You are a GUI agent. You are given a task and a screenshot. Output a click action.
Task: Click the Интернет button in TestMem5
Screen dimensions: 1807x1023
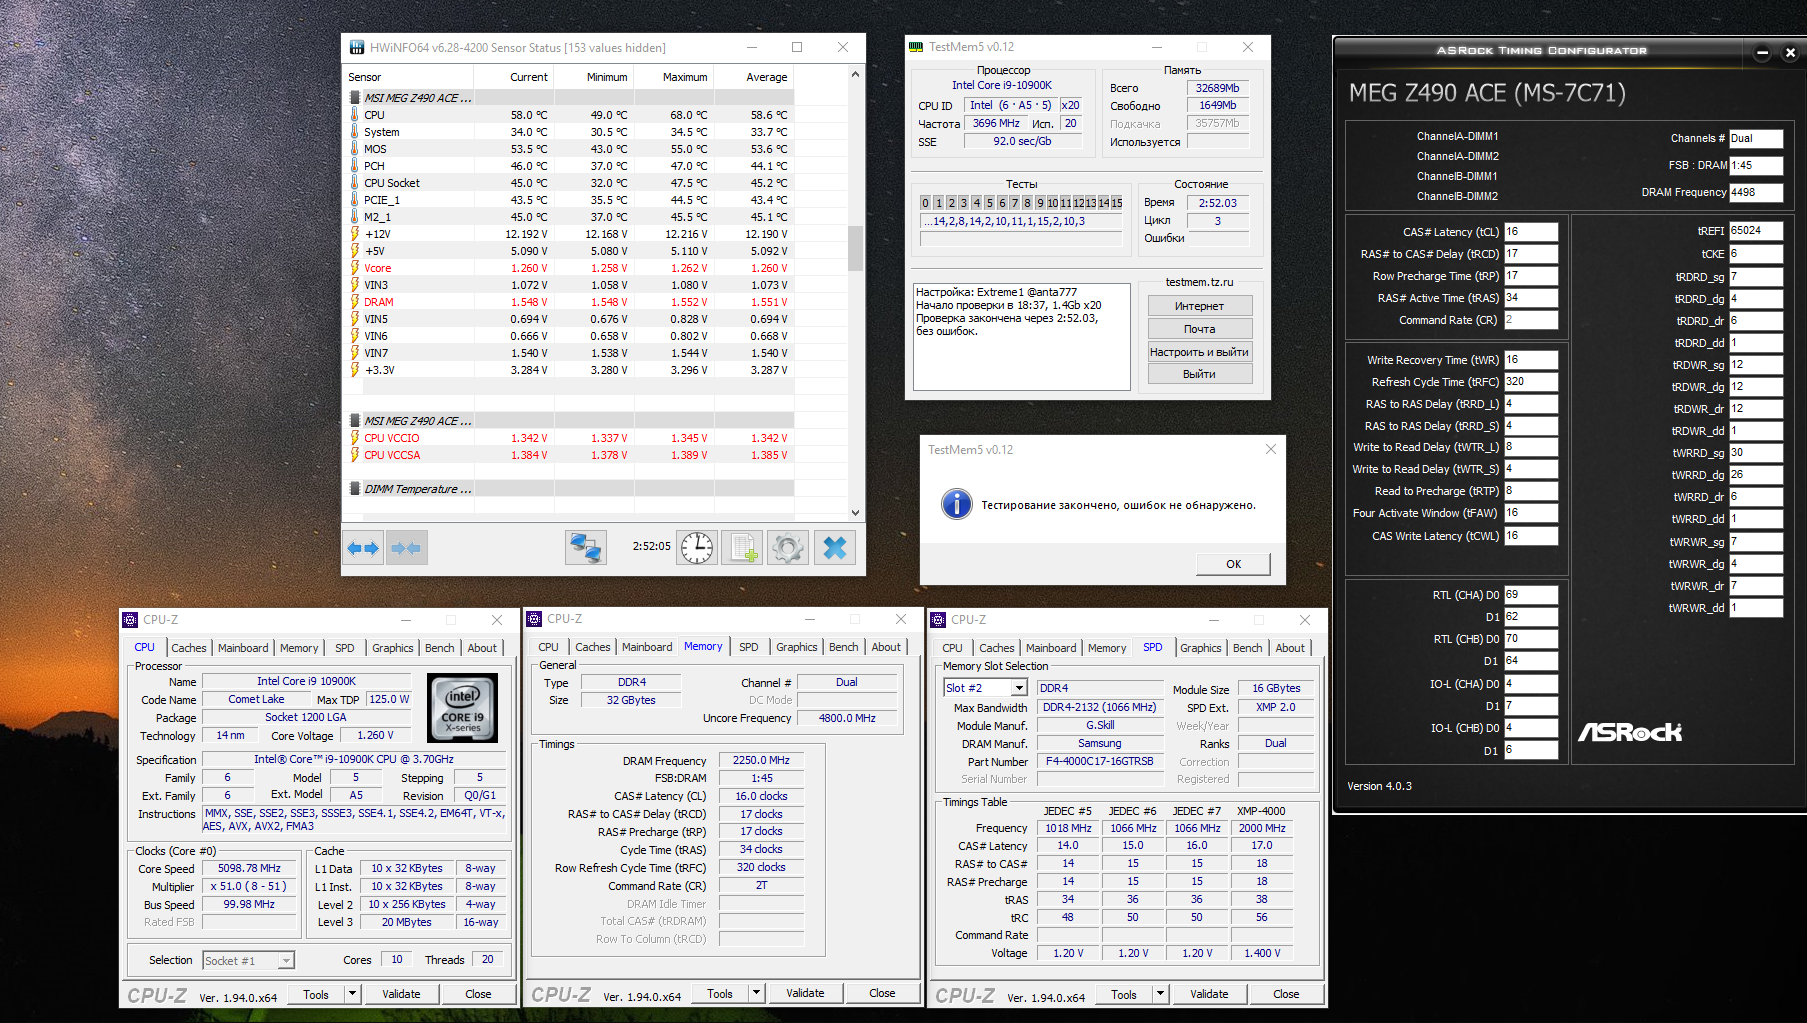pyautogui.click(x=1199, y=306)
